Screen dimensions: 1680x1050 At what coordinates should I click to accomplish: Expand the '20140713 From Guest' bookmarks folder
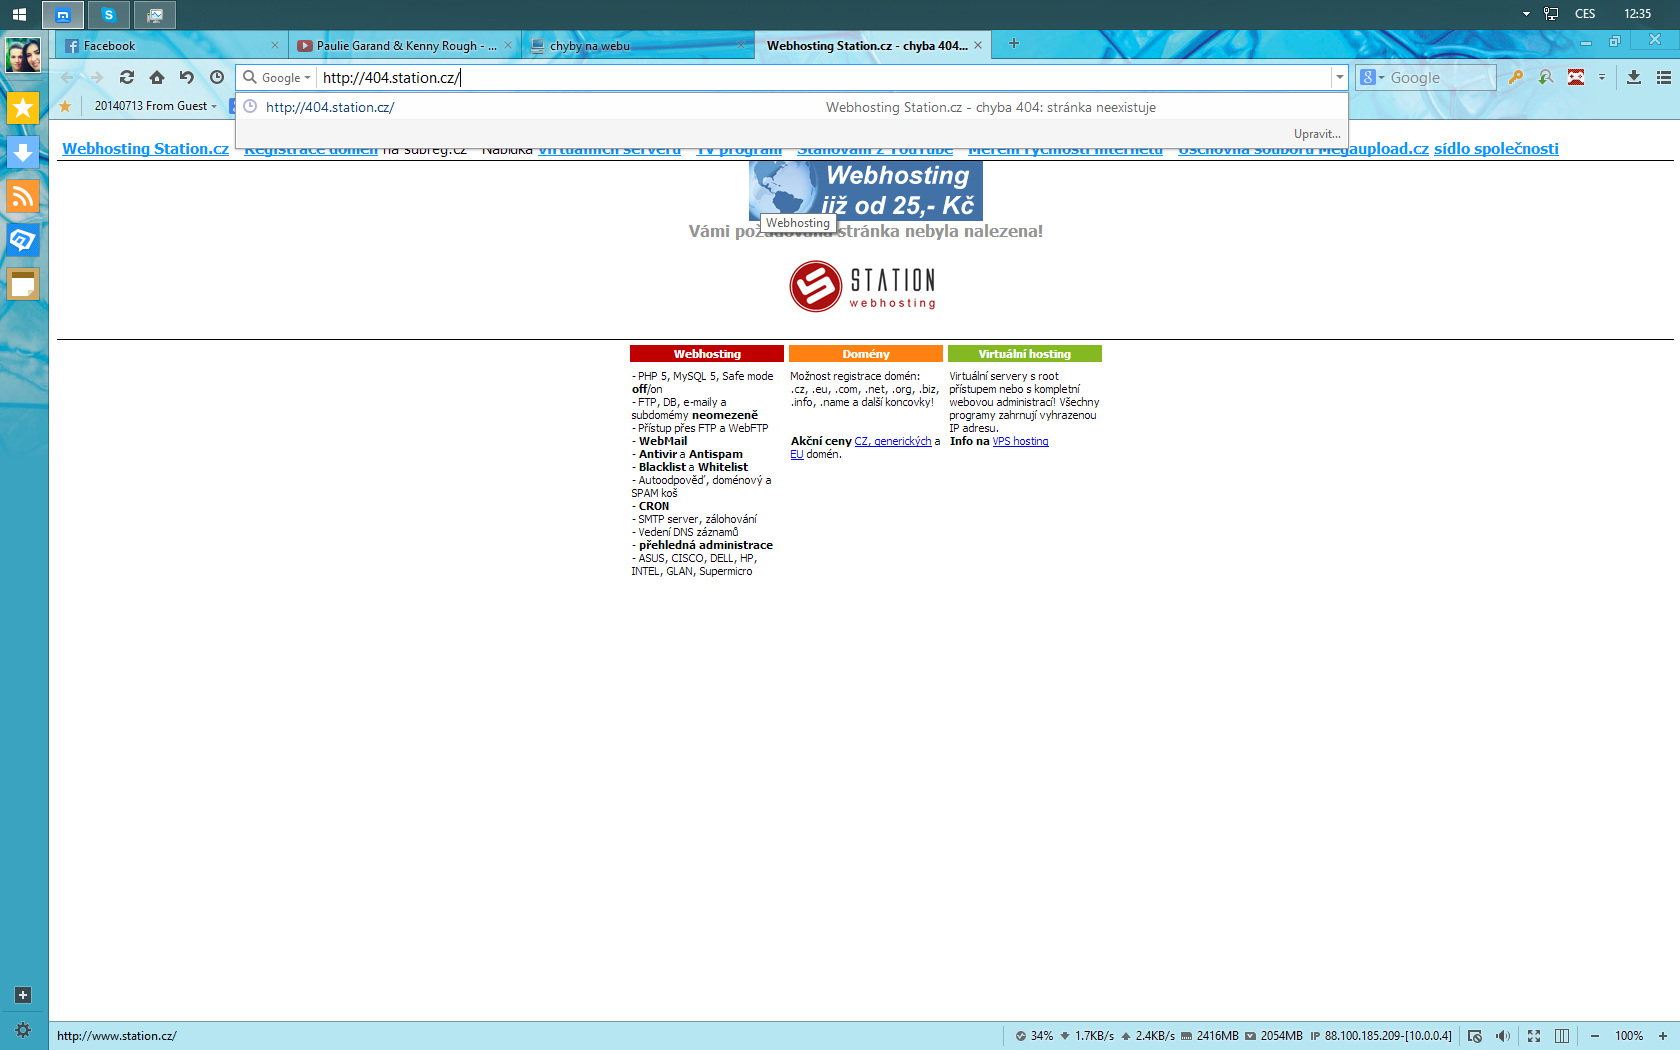pos(155,106)
